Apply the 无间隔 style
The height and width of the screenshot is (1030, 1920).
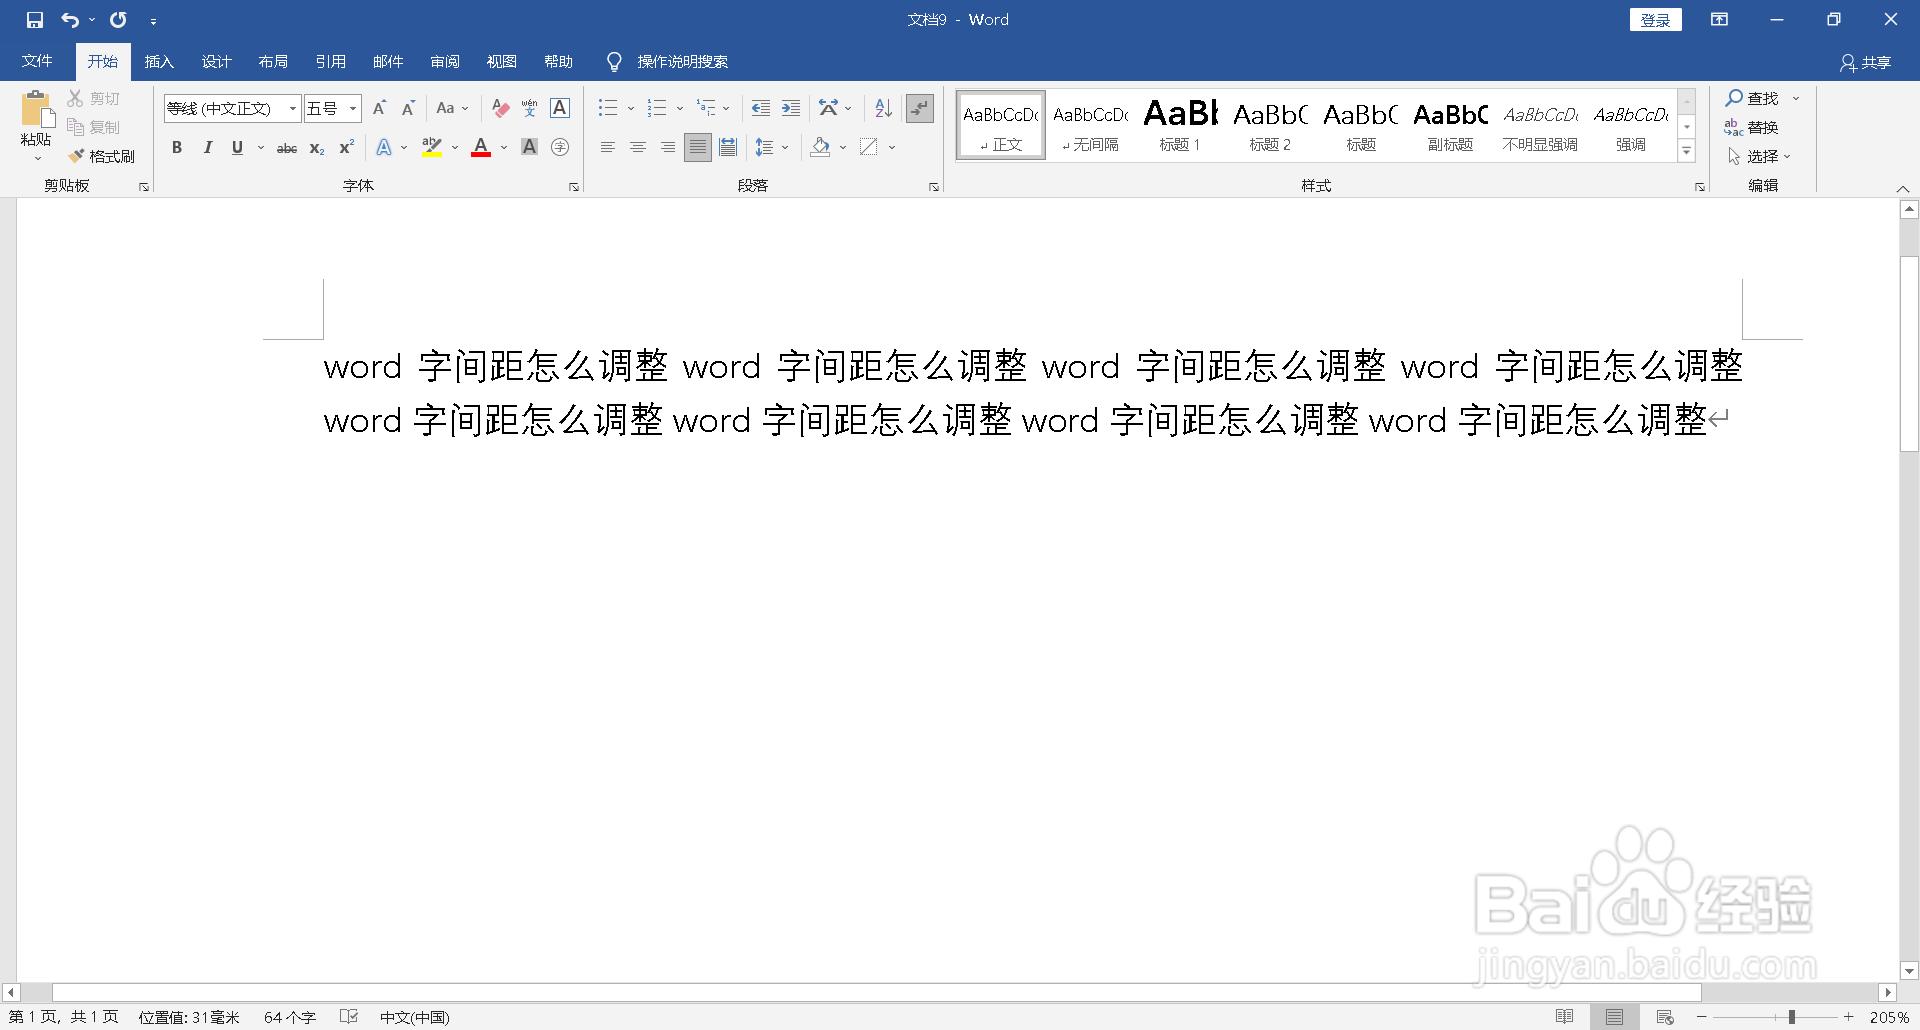(1090, 125)
